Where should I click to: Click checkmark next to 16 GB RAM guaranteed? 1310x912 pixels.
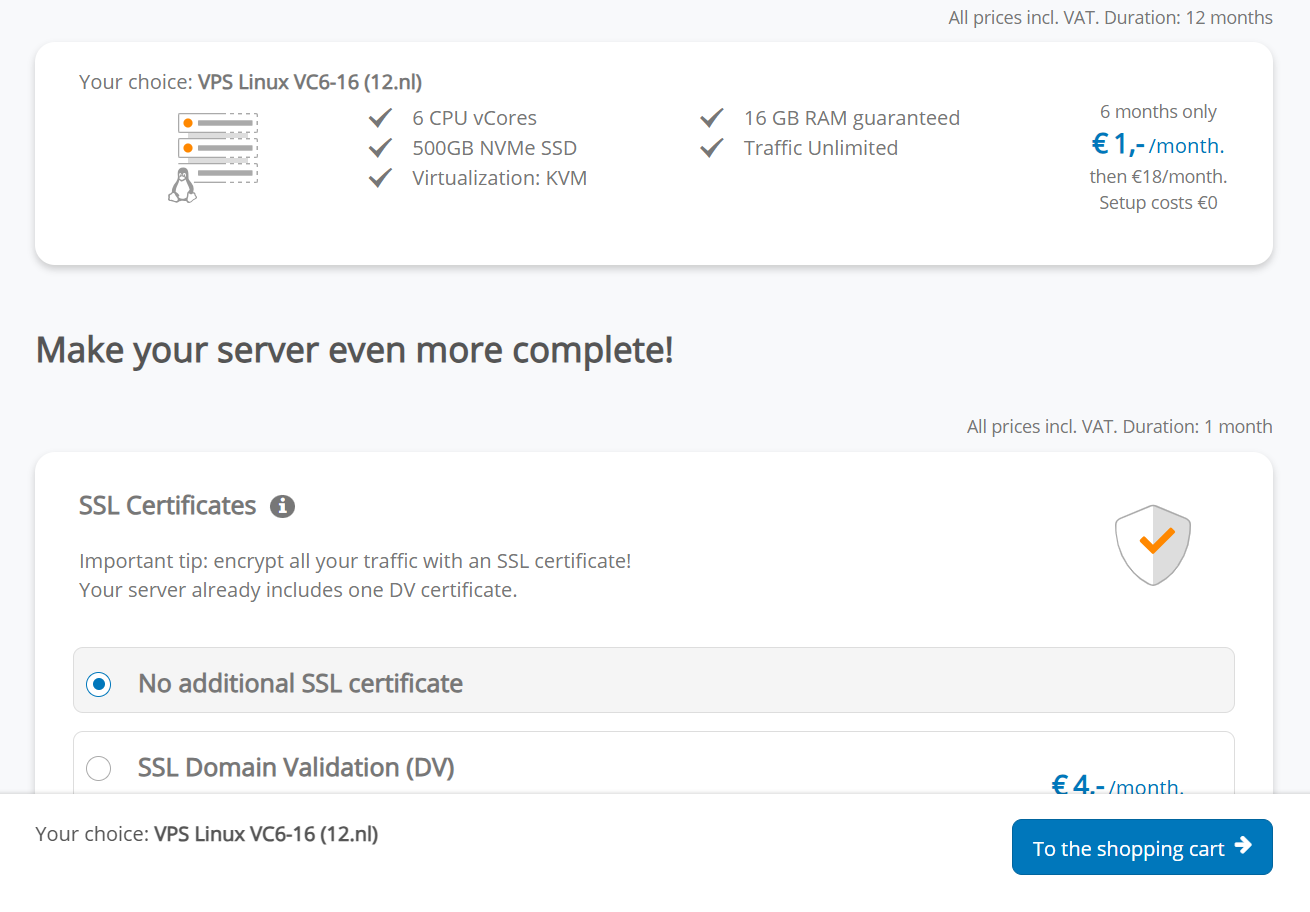pyautogui.click(x=712, y=118)
